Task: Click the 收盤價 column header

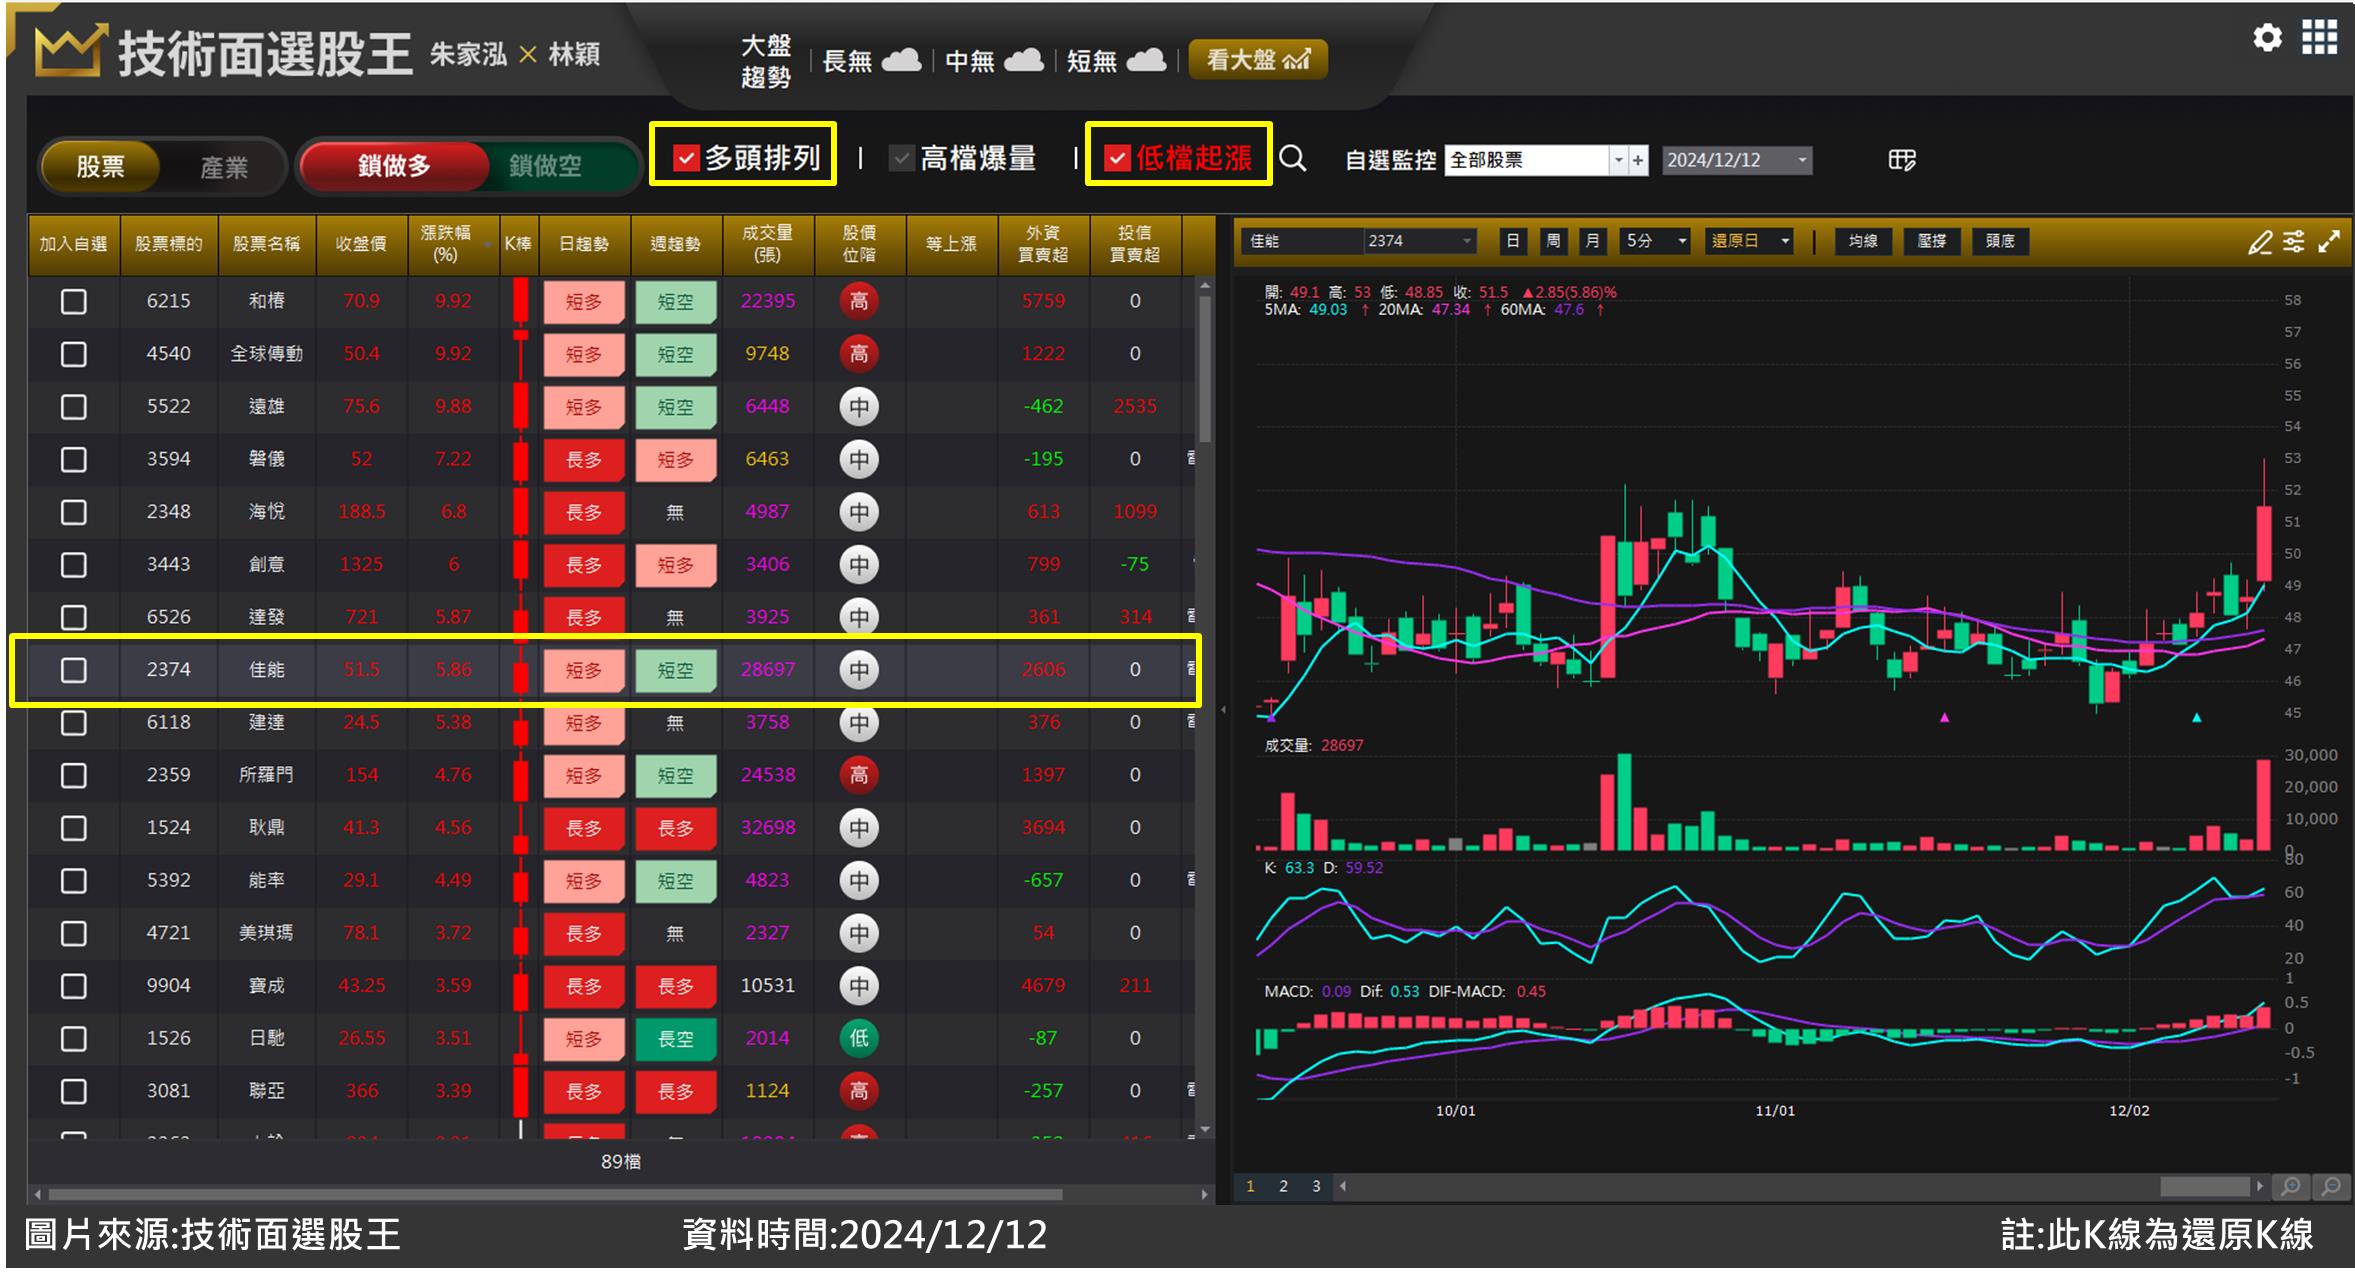Action: click(x=361, y=244)
